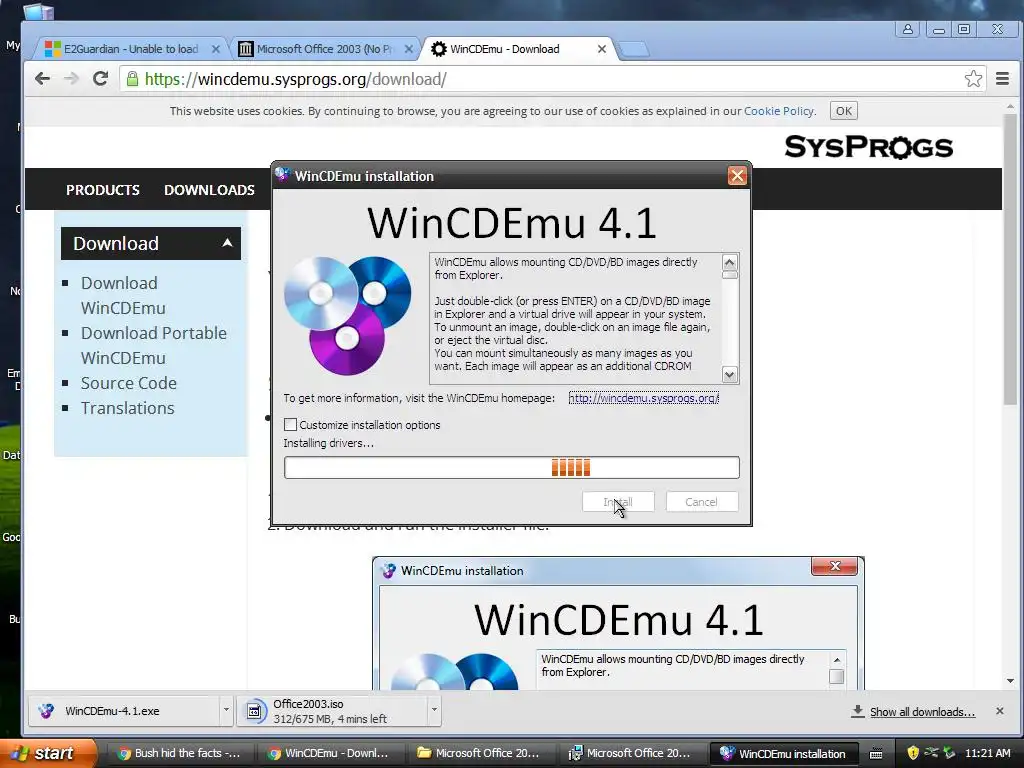Open the Windows Start menu
1024x768 pixels.
(x=49, y=753)
